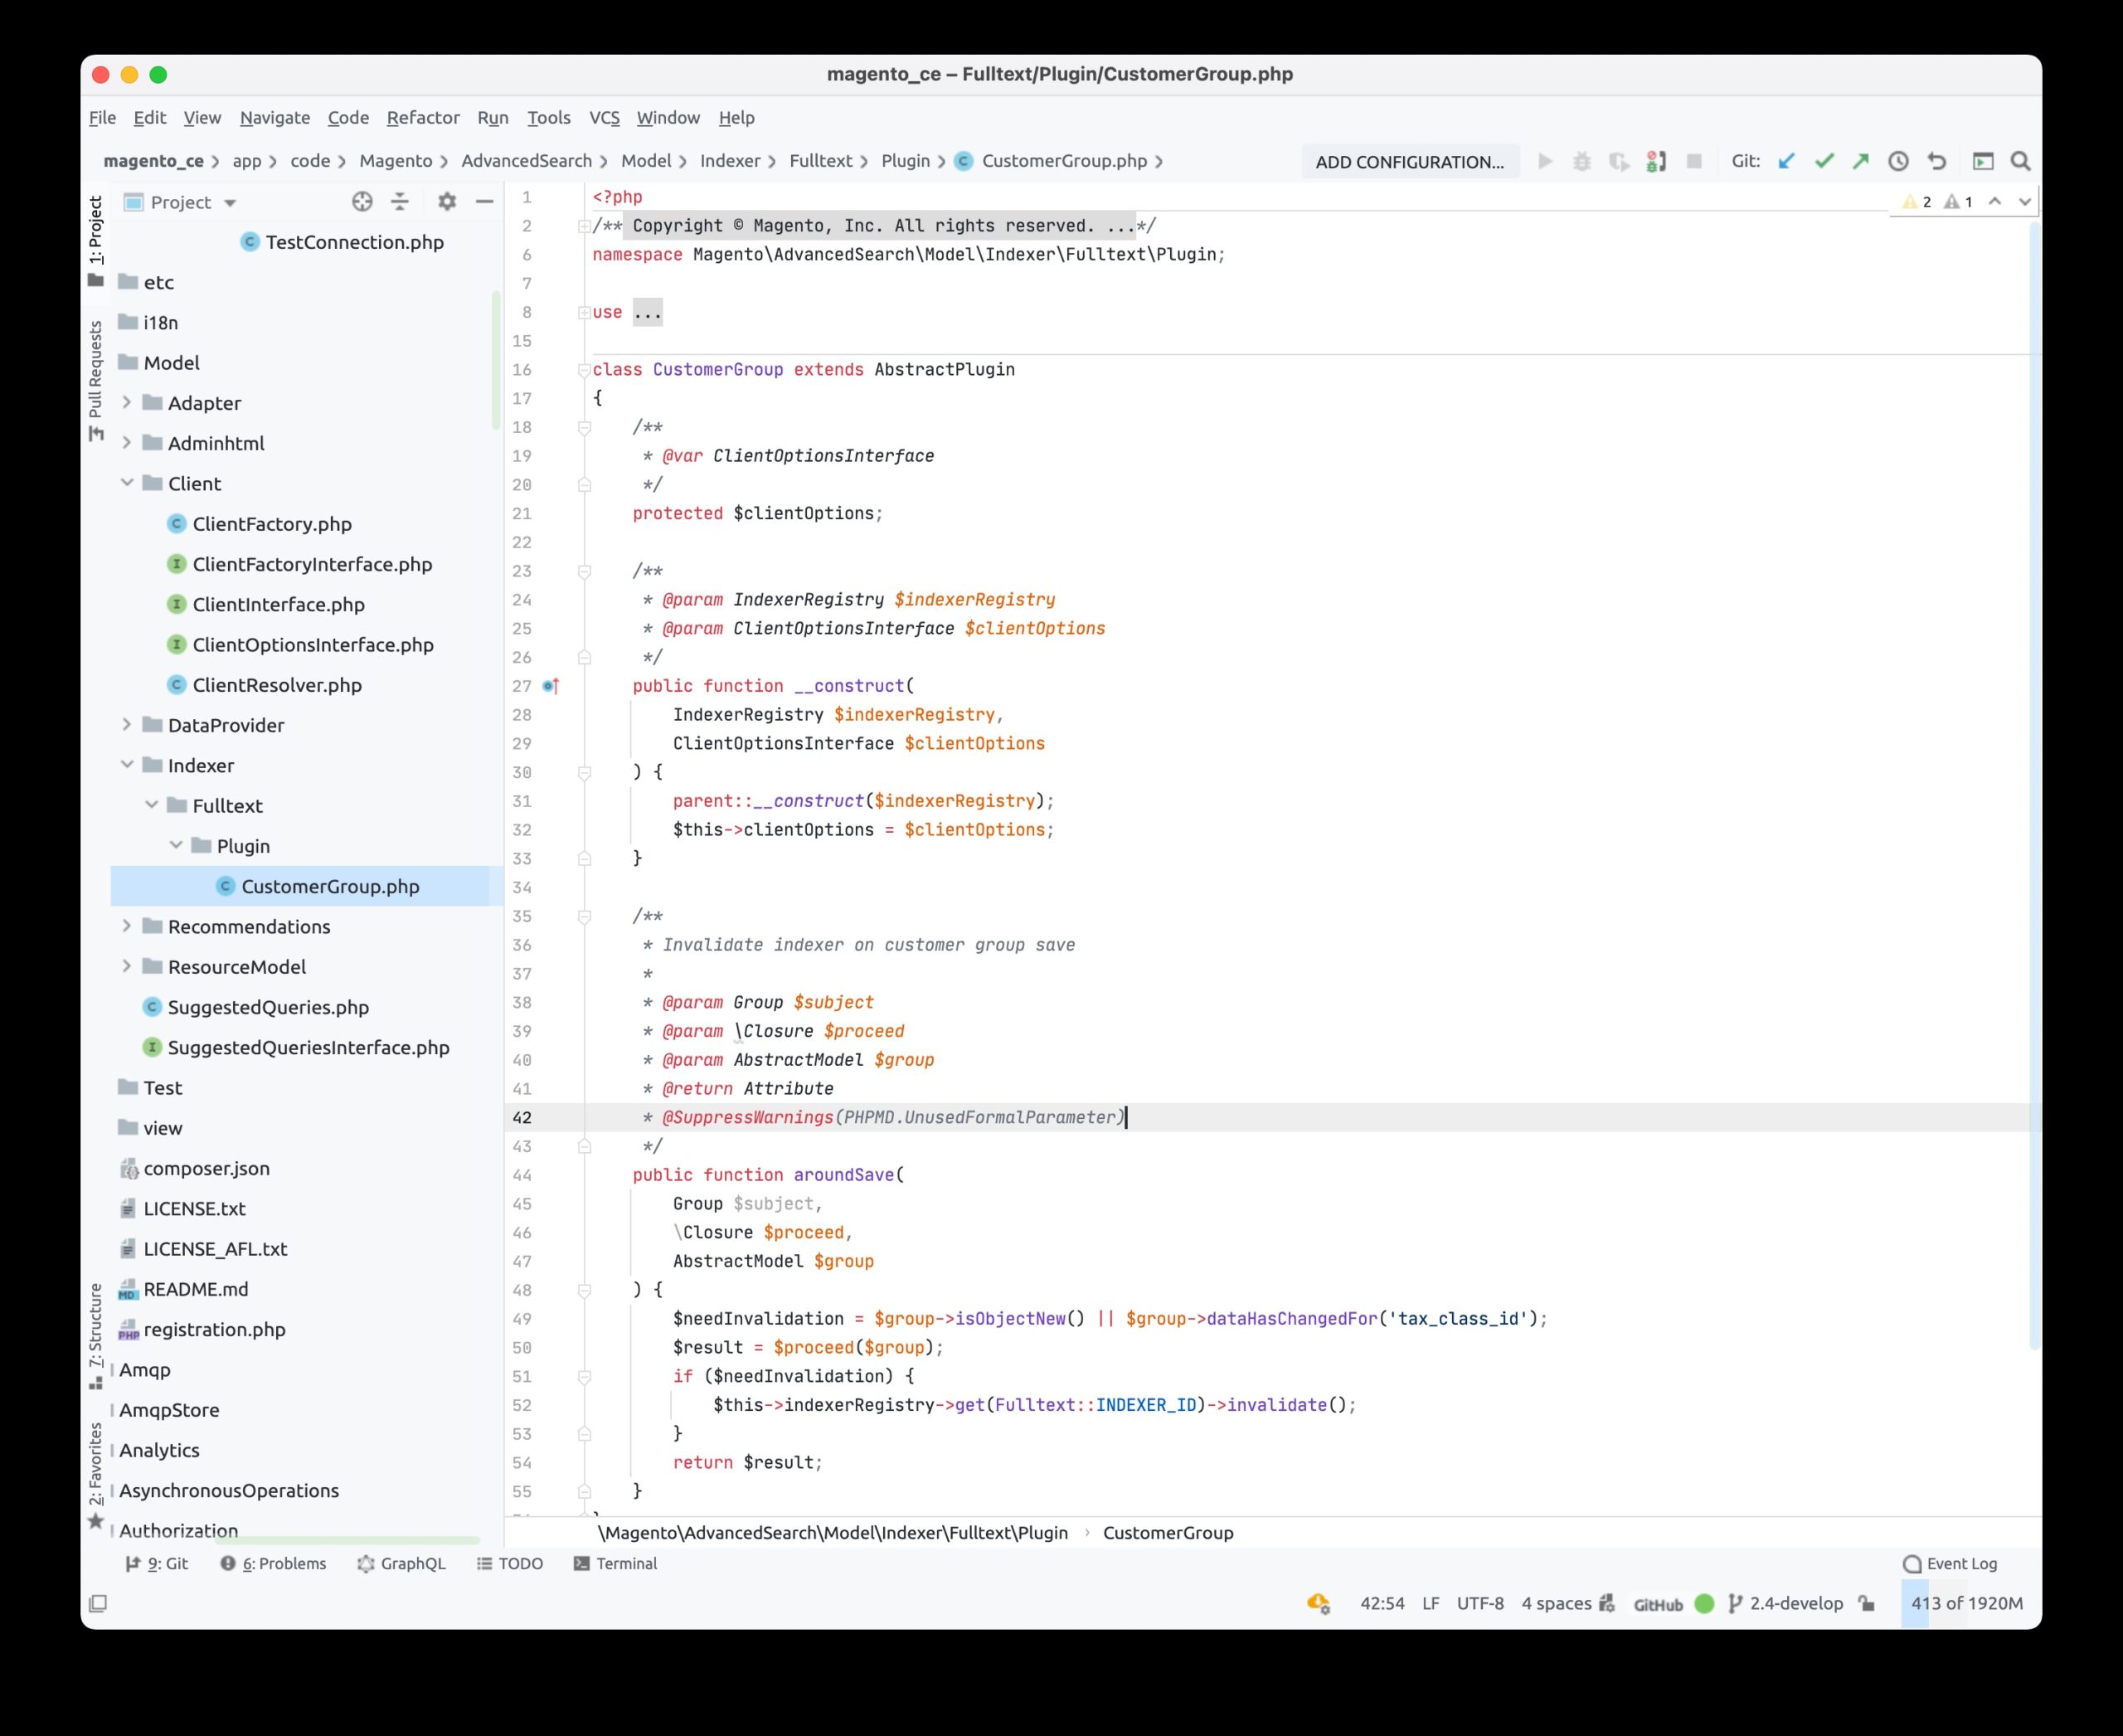2123x1736 pixels.
Task: Click the Add Configuration button
Action: point(1410,162)
